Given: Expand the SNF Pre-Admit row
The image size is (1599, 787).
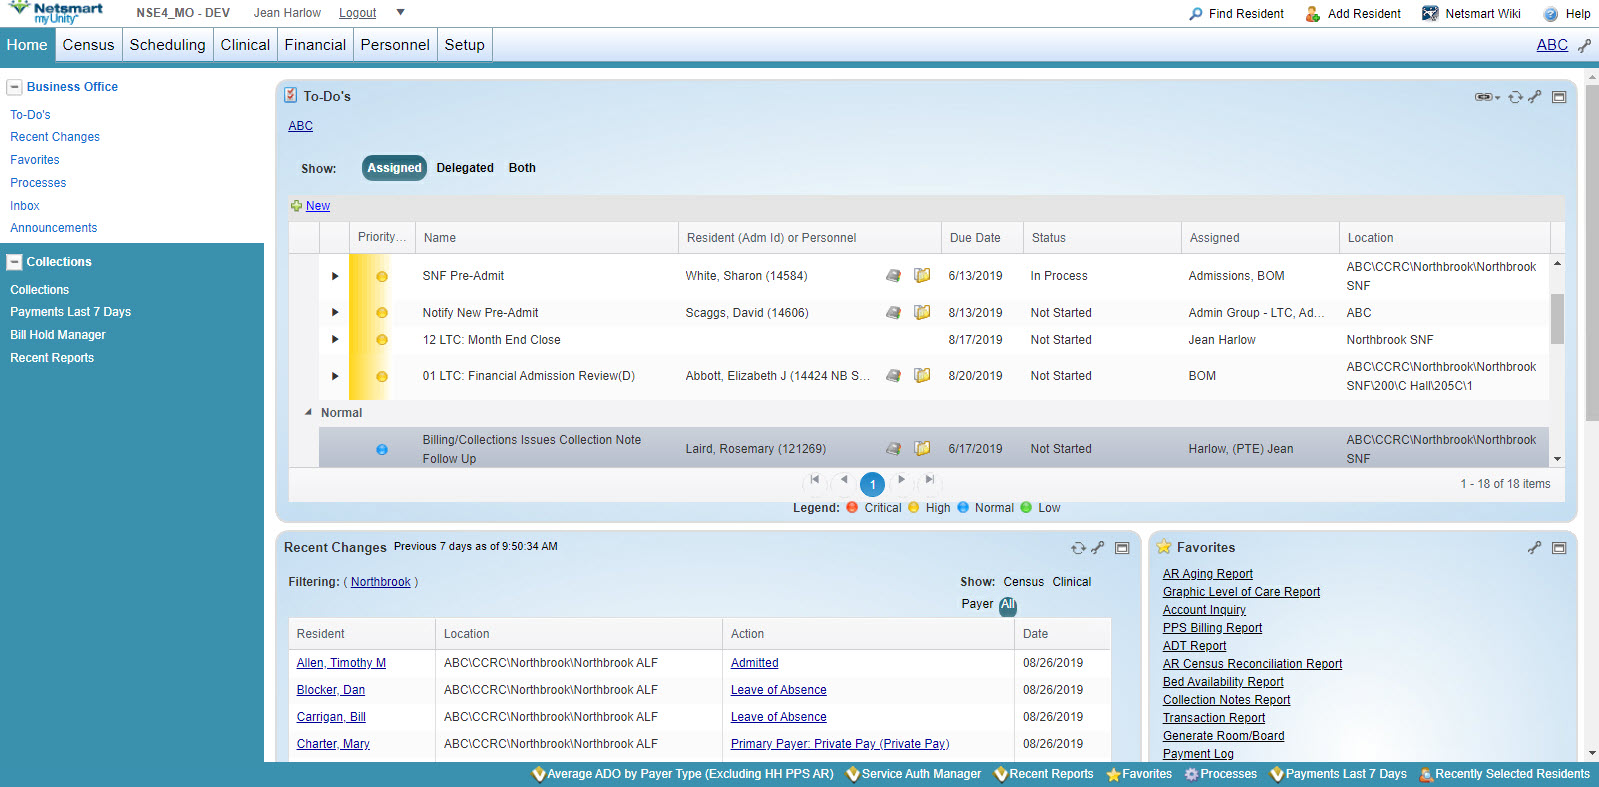Looking at the screenshot, I should tap(335, 276).
